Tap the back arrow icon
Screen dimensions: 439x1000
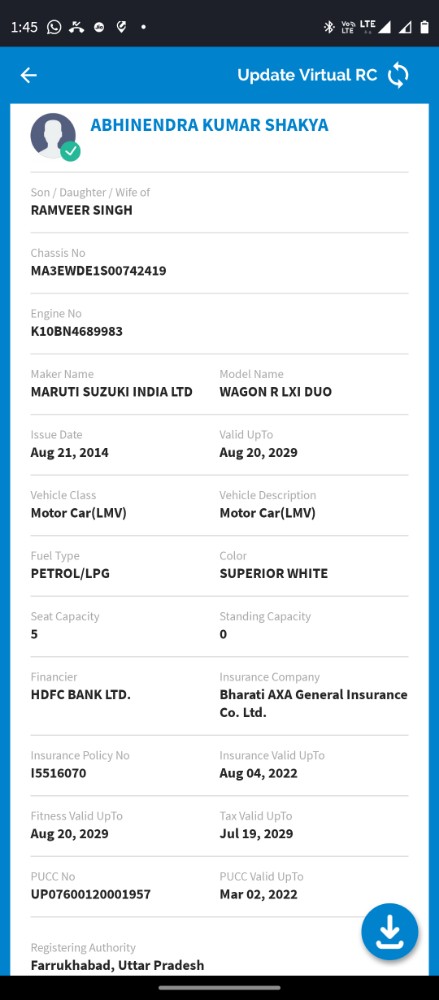click(29, 75)
